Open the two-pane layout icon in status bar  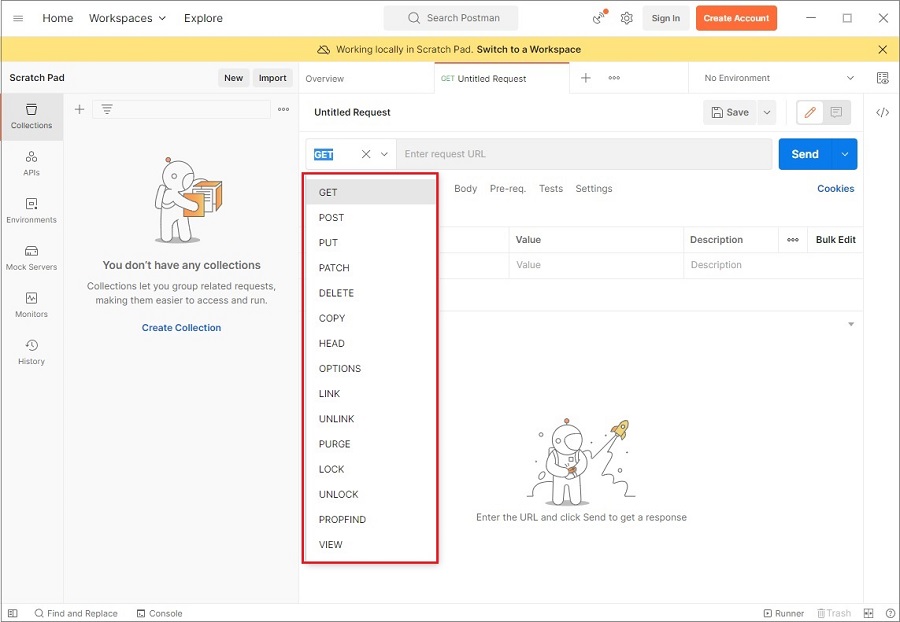[868, 613]
